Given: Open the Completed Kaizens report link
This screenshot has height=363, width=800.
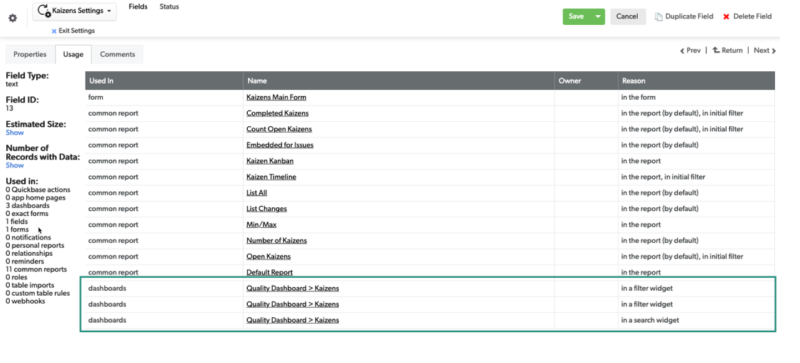Looking at the screenshot, I should (x=277, y=113).
